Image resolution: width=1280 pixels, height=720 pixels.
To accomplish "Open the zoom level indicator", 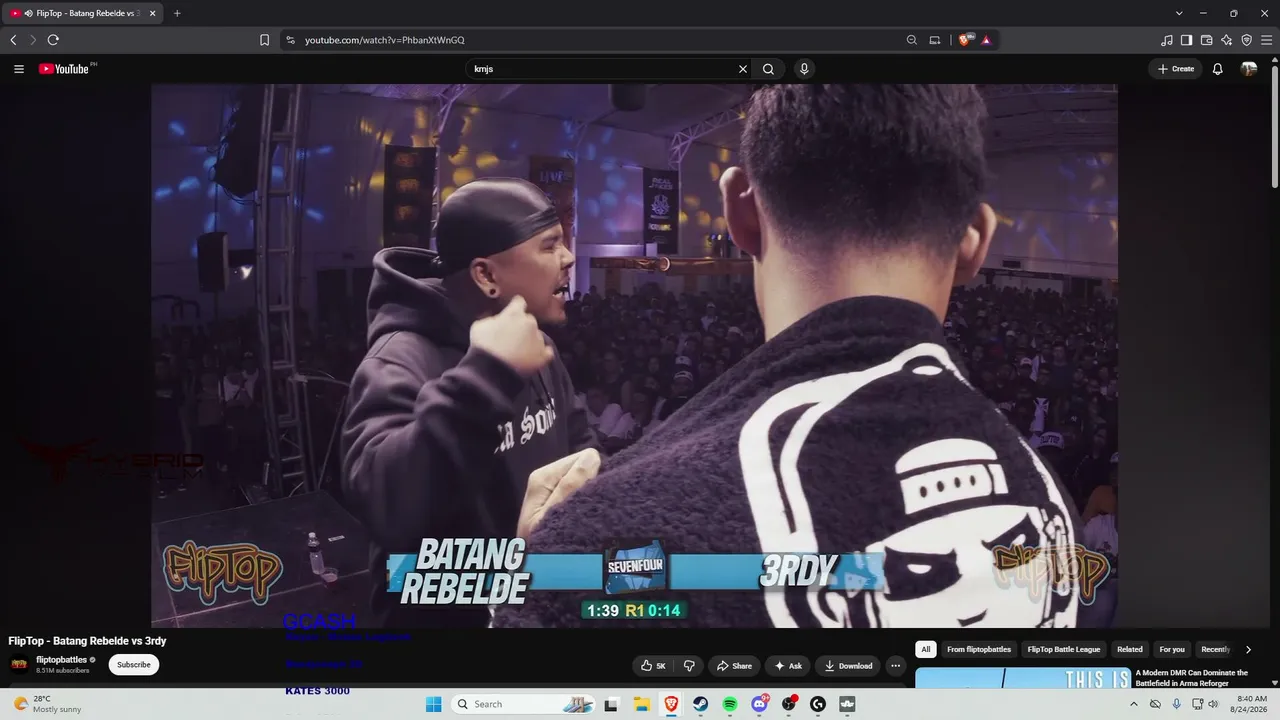I will pos(912,40).
